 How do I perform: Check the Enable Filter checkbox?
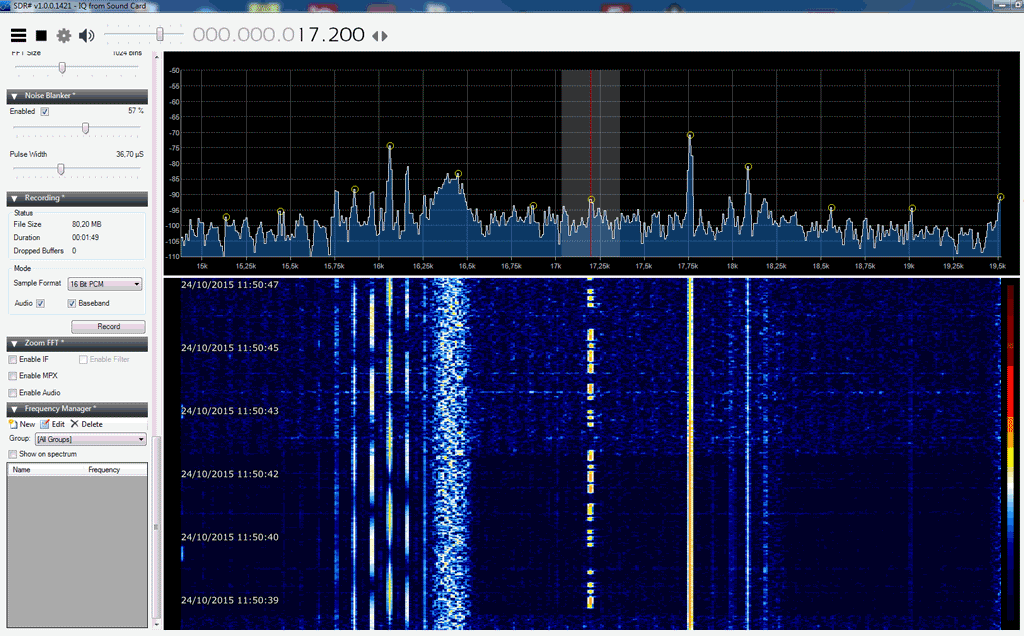click(x=83, y=360)
